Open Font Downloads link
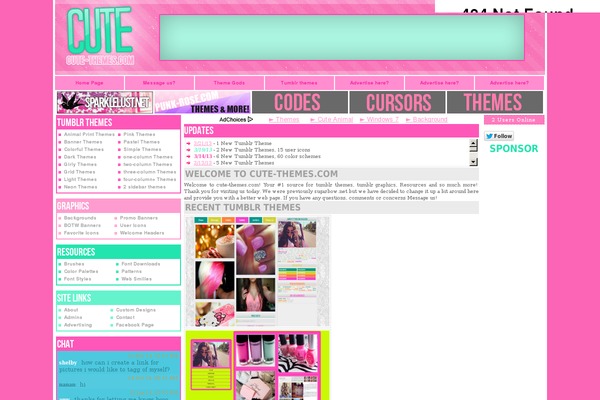The width and height of the screenshot is (600, 400). tap(141, 264)
